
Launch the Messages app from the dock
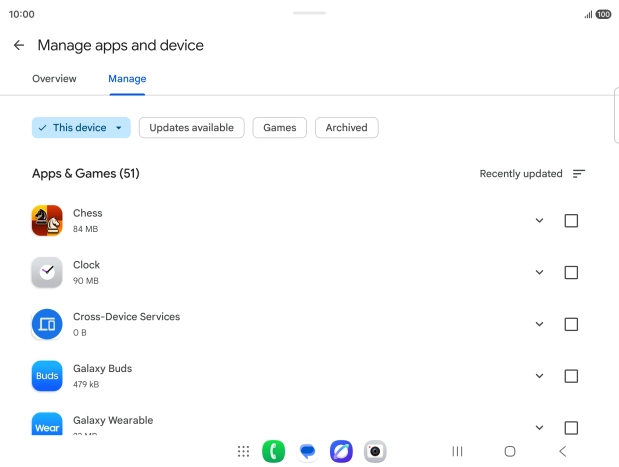307,451
